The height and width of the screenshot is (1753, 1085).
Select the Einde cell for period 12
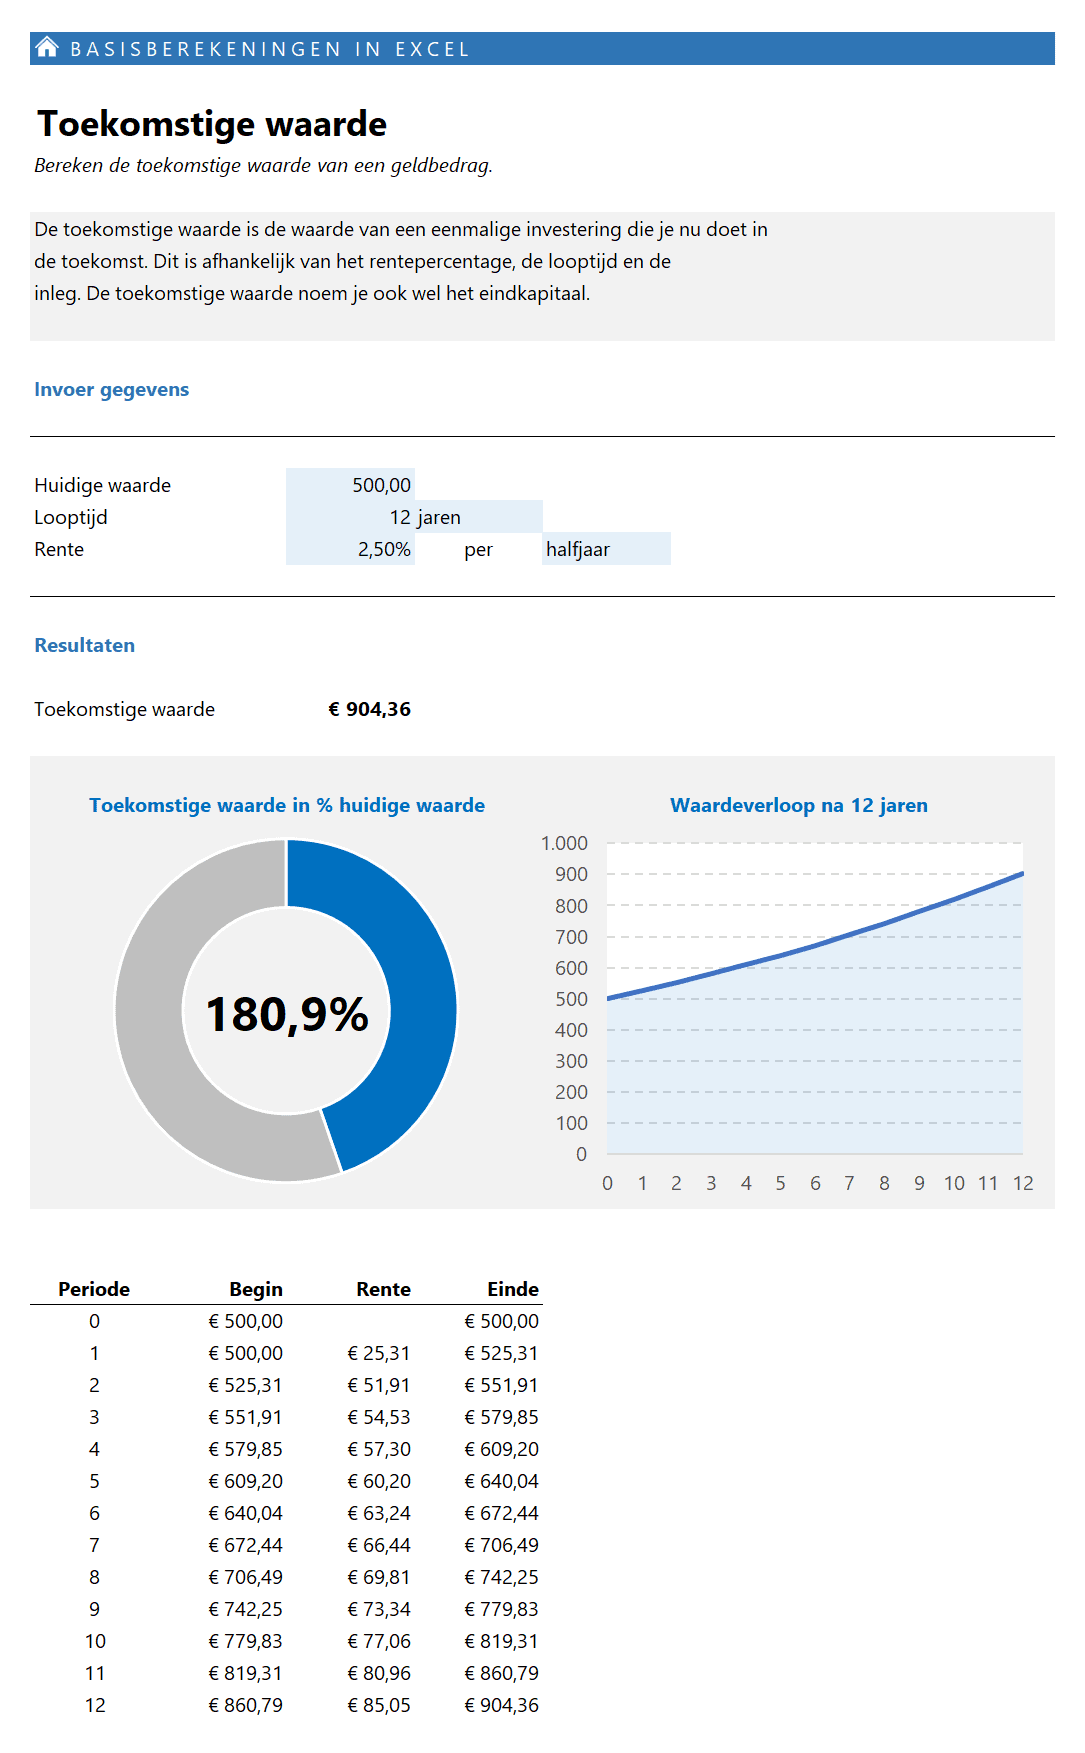coord(501,1705)
